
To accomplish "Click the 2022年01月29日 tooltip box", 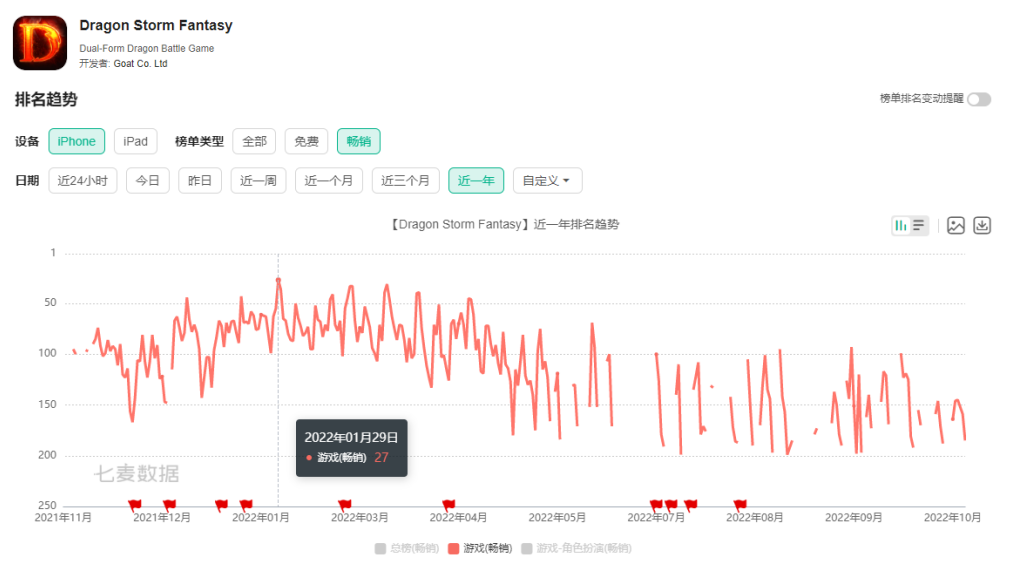I will point(352,448).
